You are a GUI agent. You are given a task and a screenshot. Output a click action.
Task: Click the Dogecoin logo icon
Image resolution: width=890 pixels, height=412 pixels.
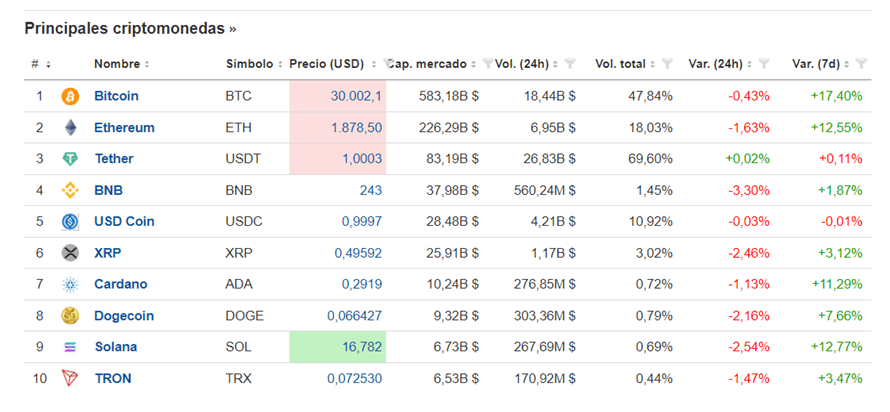70,316
